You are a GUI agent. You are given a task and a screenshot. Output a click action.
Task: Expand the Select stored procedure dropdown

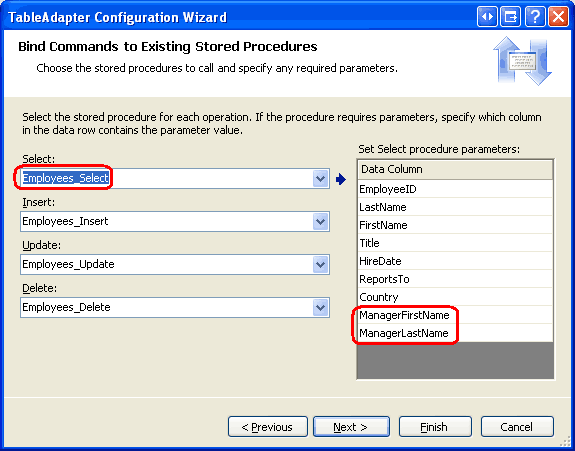click(321, 179)
